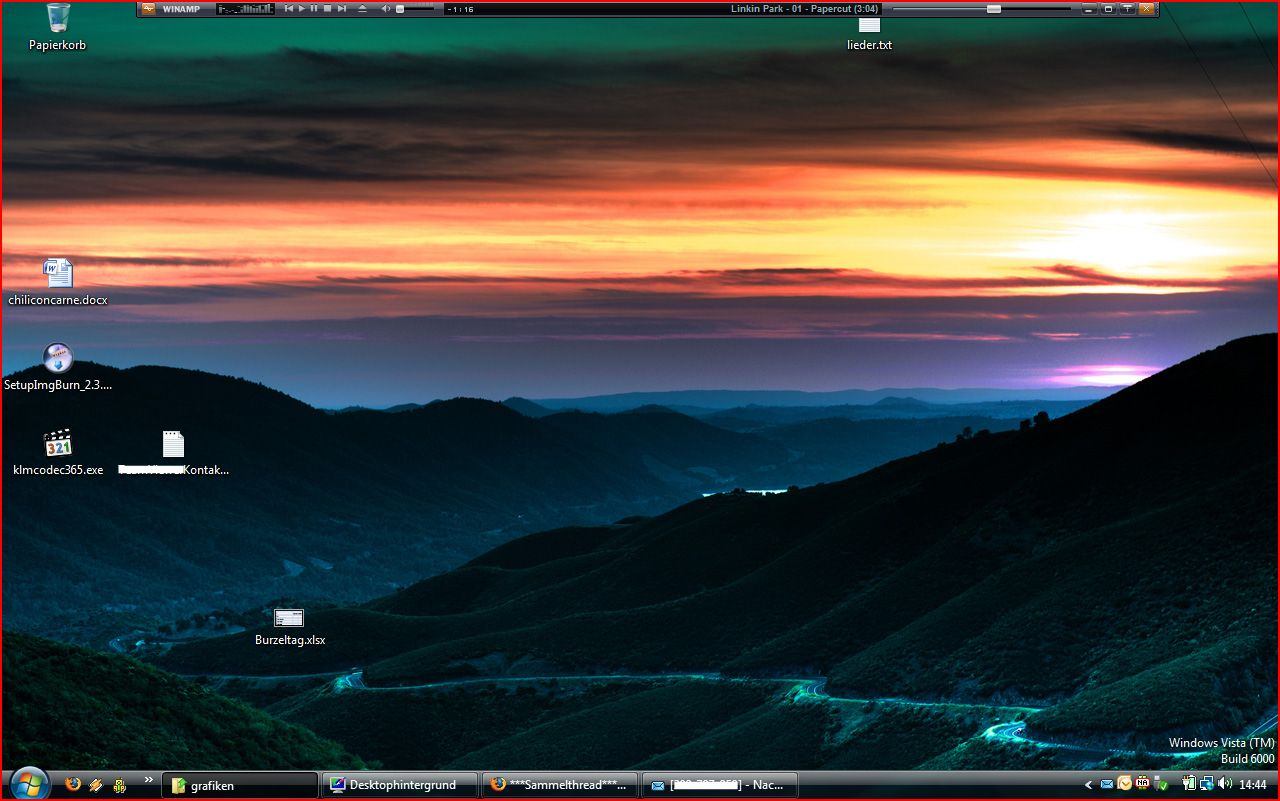
Task: Click the orange clock-face tray icon
Action: tap(1125, 784)
